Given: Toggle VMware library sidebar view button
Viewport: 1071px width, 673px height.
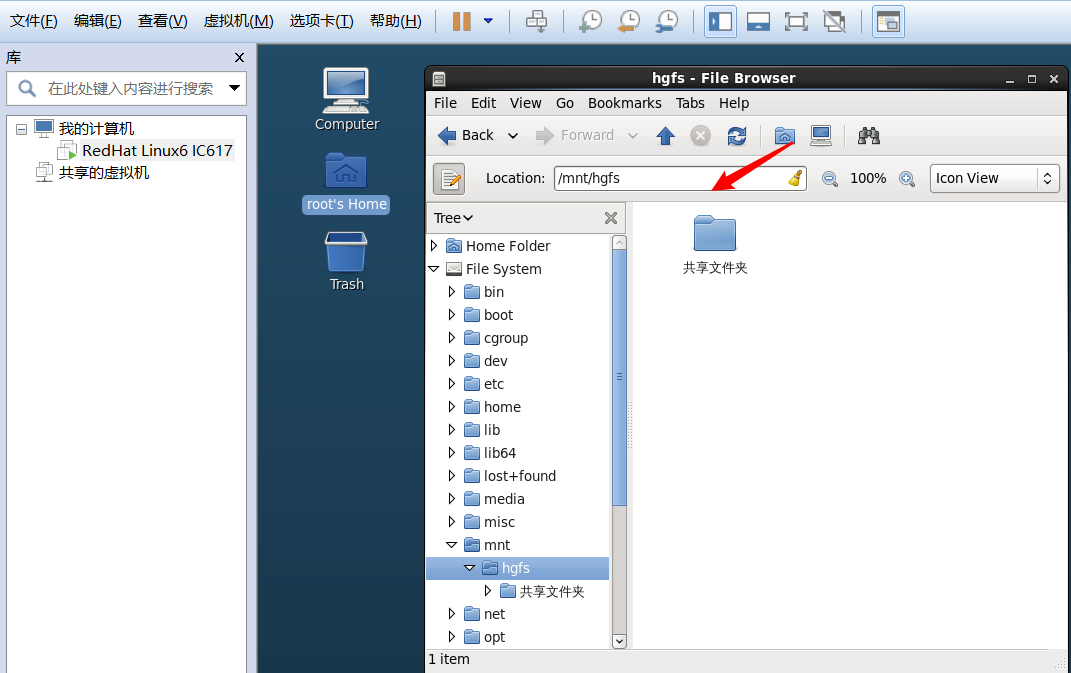Looking at the screenshot, I should pyautogui.click(x=720, y=21).
